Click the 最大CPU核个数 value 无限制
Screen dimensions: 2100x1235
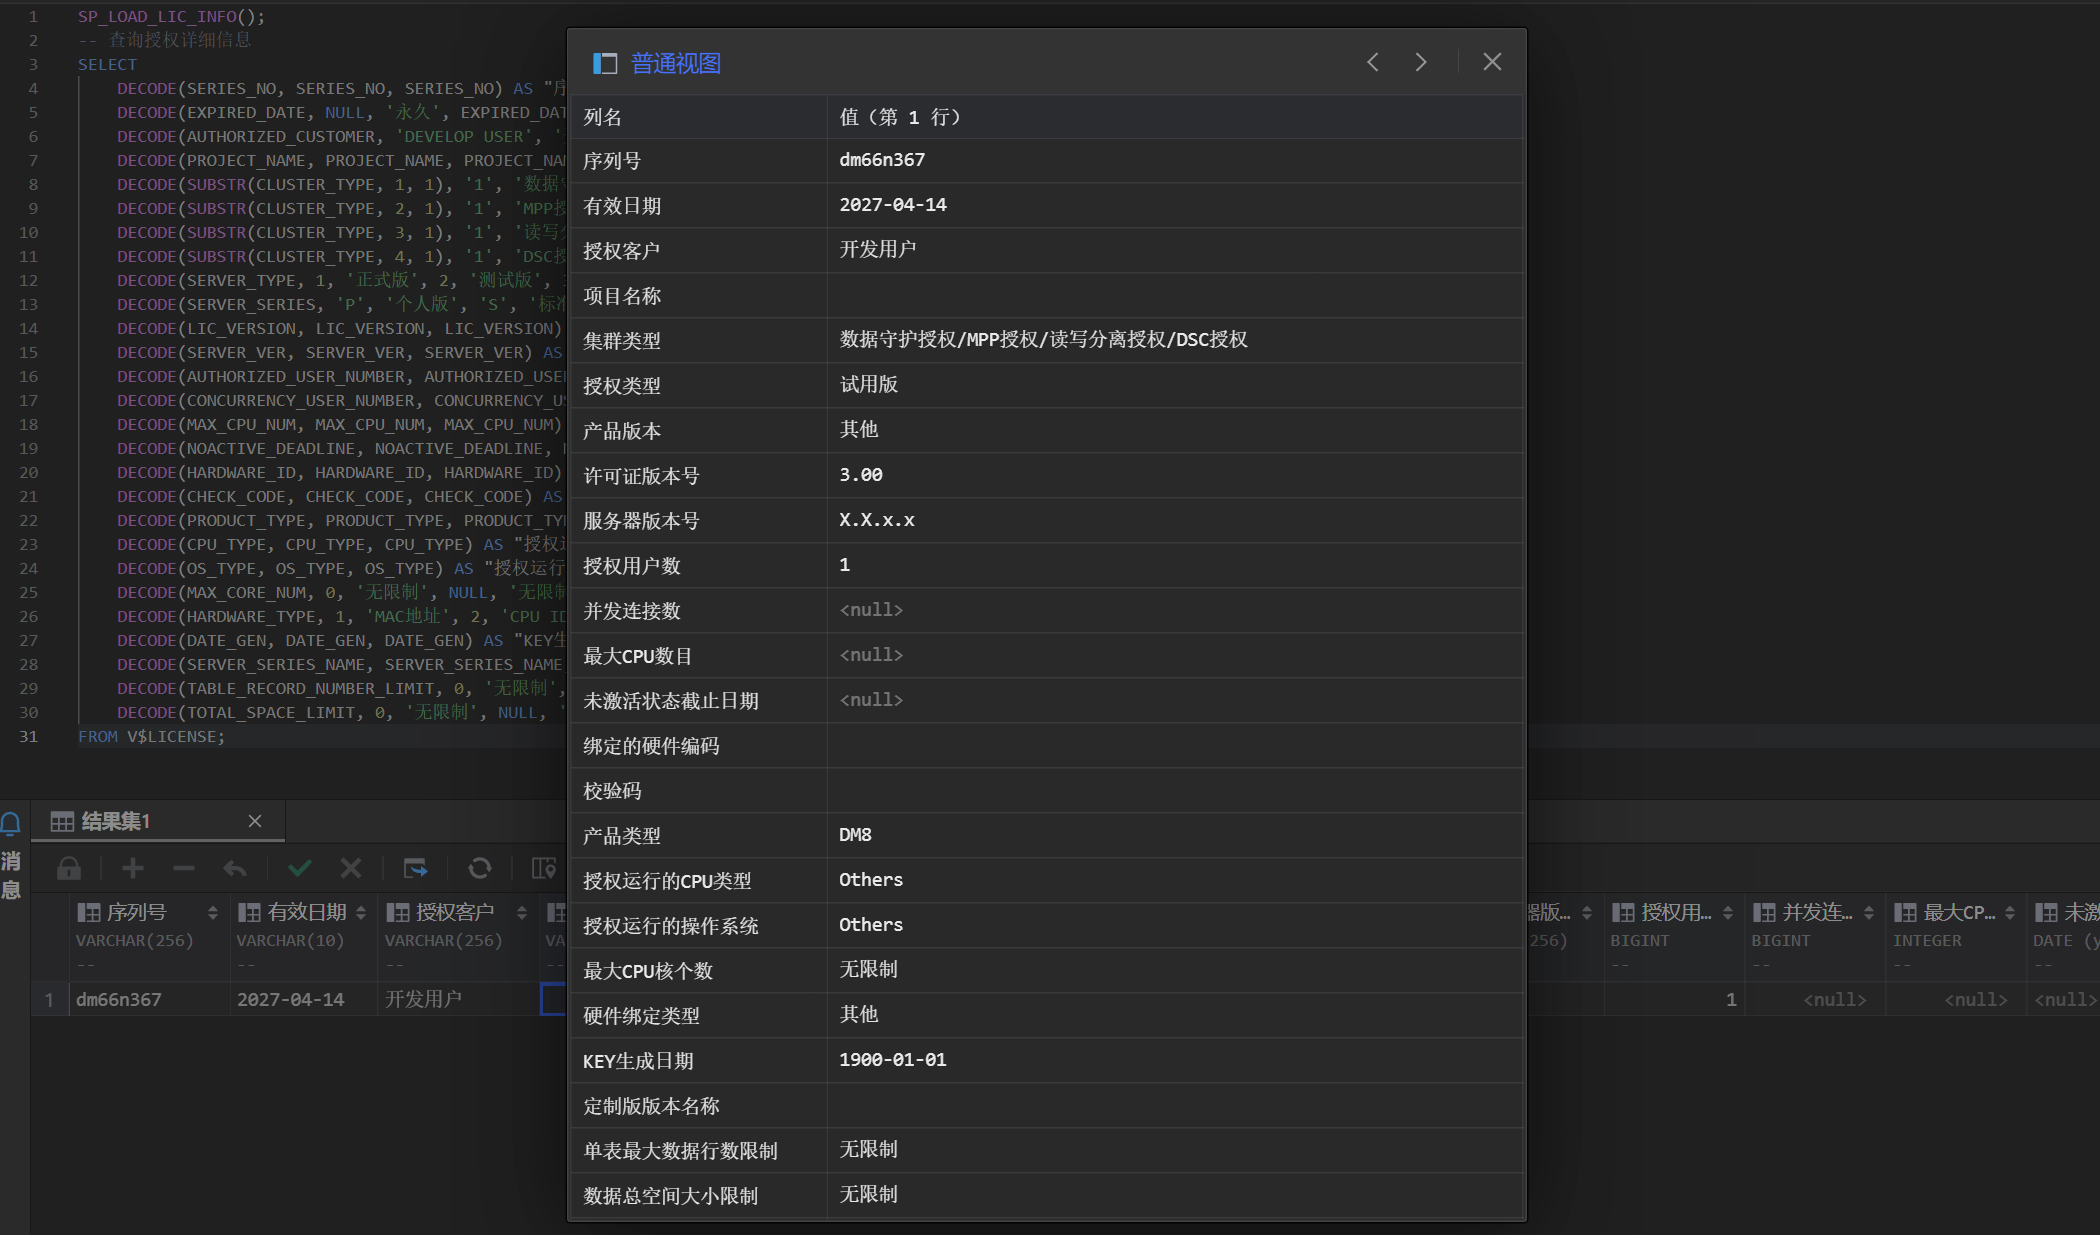coord(868,969)
